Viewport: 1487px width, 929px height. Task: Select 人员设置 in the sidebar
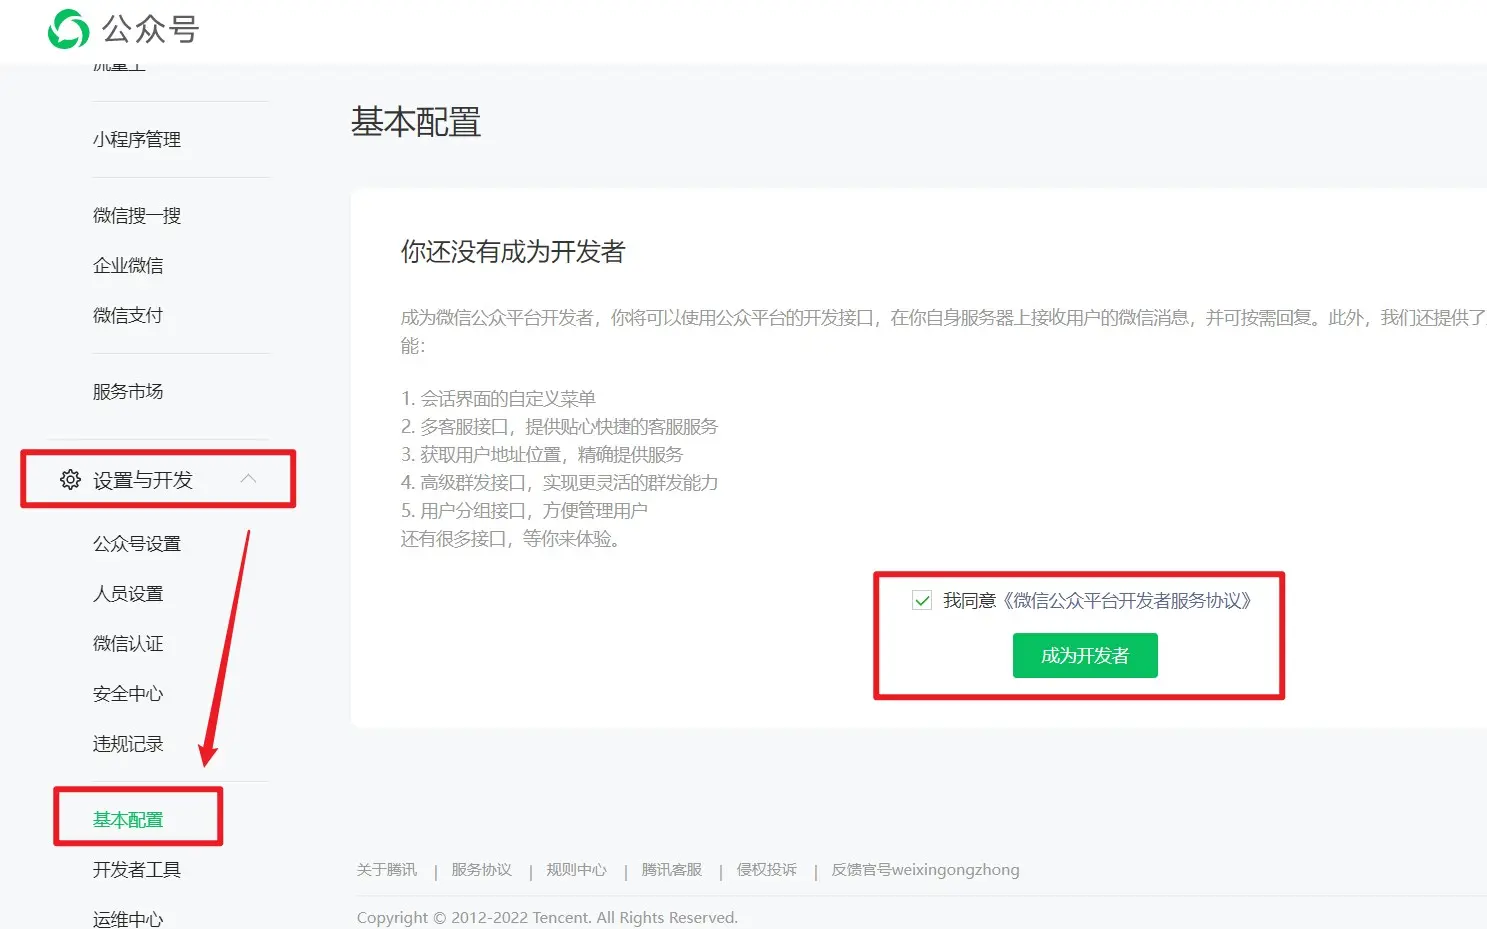tap(128, 594)
